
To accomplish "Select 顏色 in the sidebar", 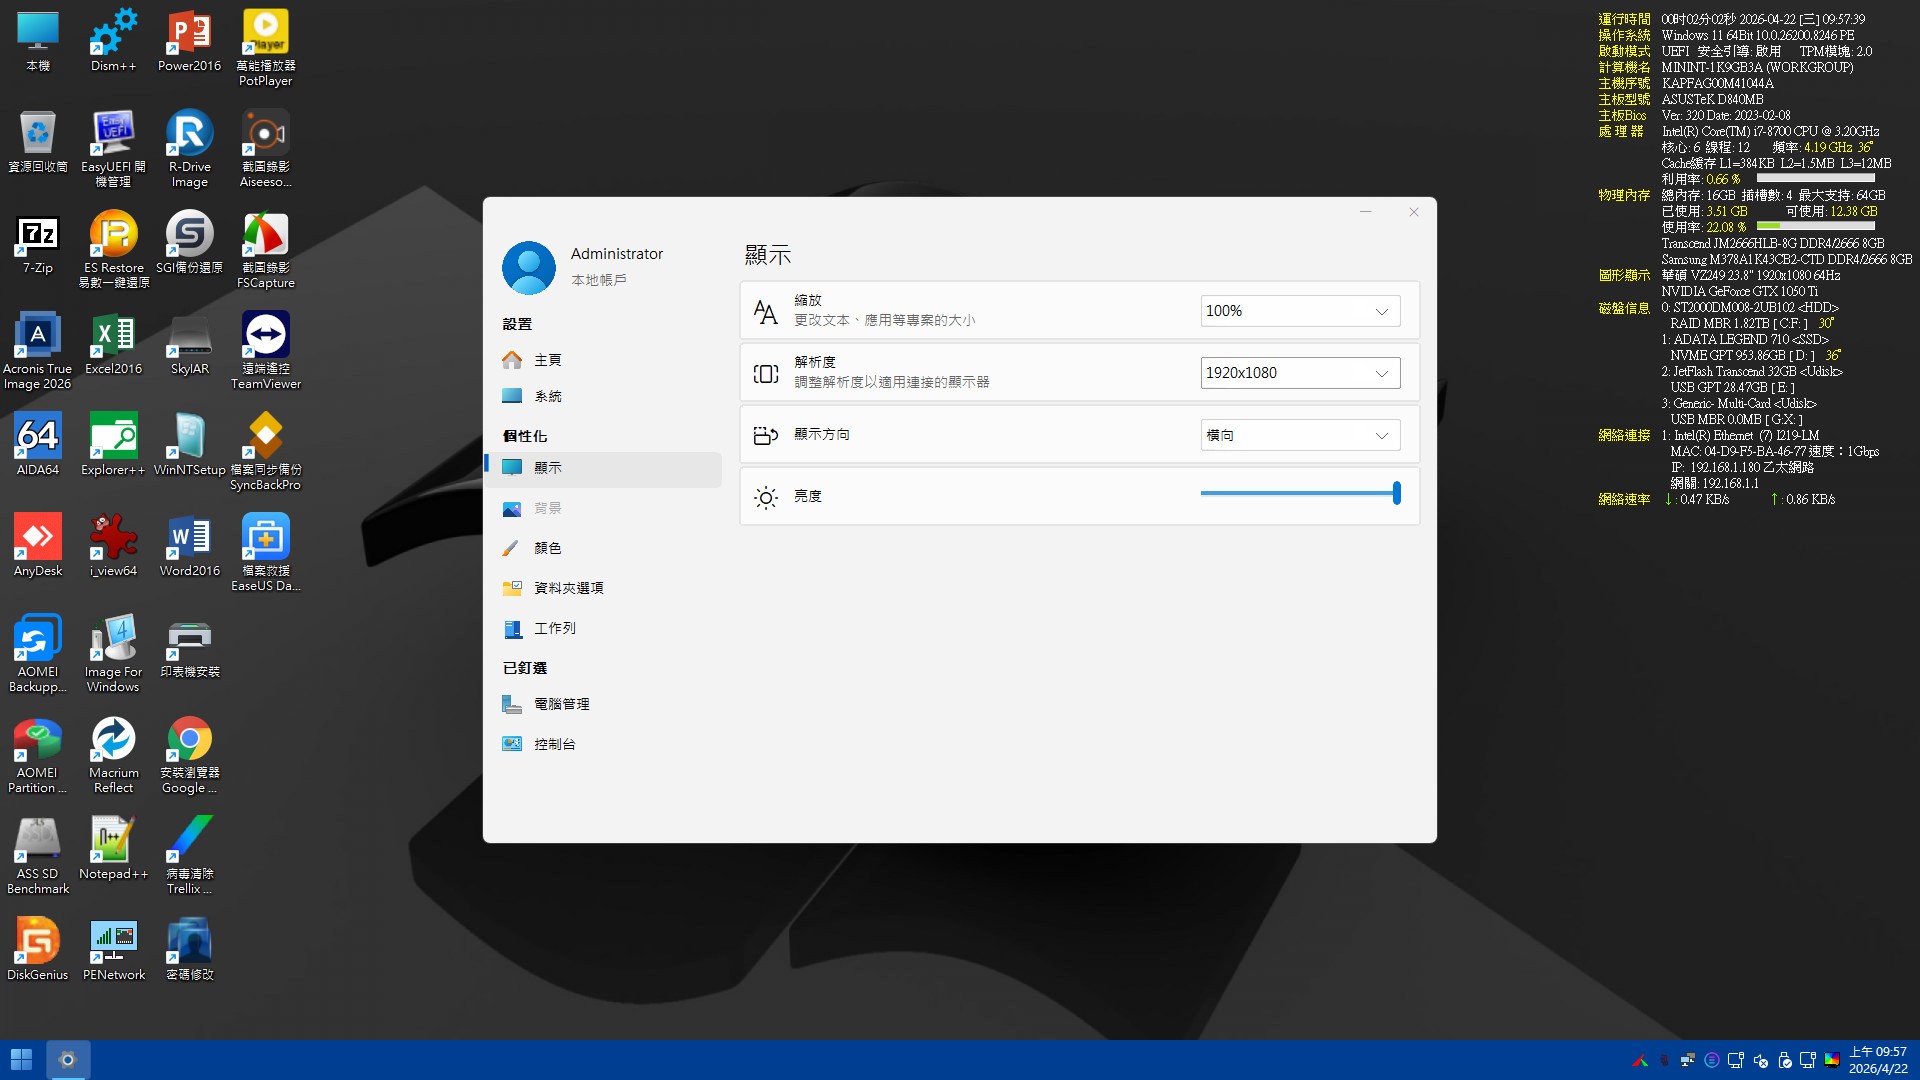I will pyautogui.click(x=547, y=548).
